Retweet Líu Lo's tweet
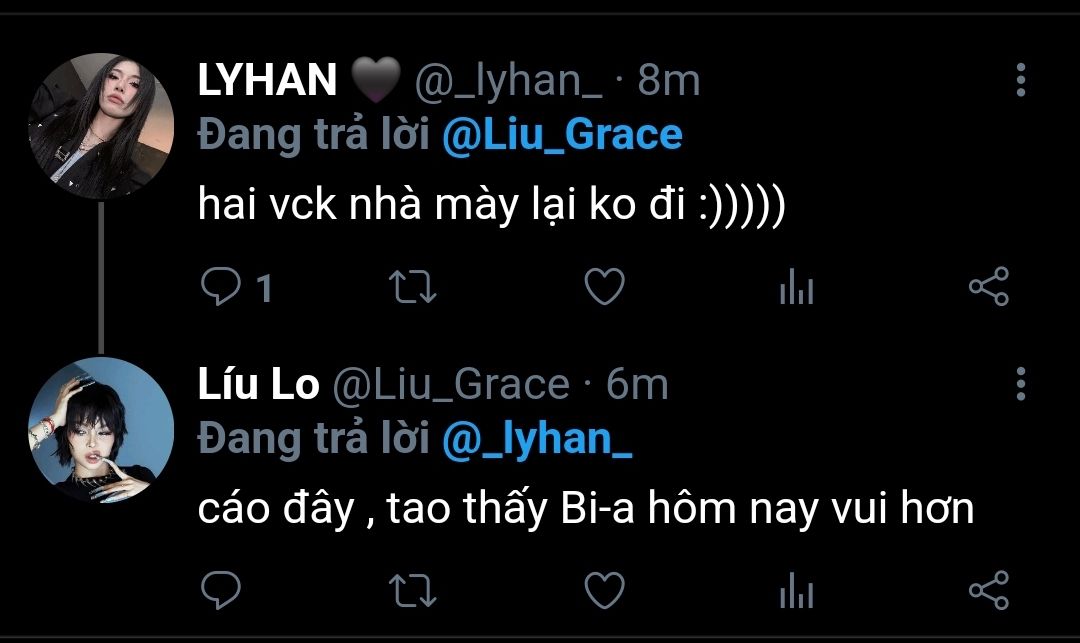 [x=411, y=590]
